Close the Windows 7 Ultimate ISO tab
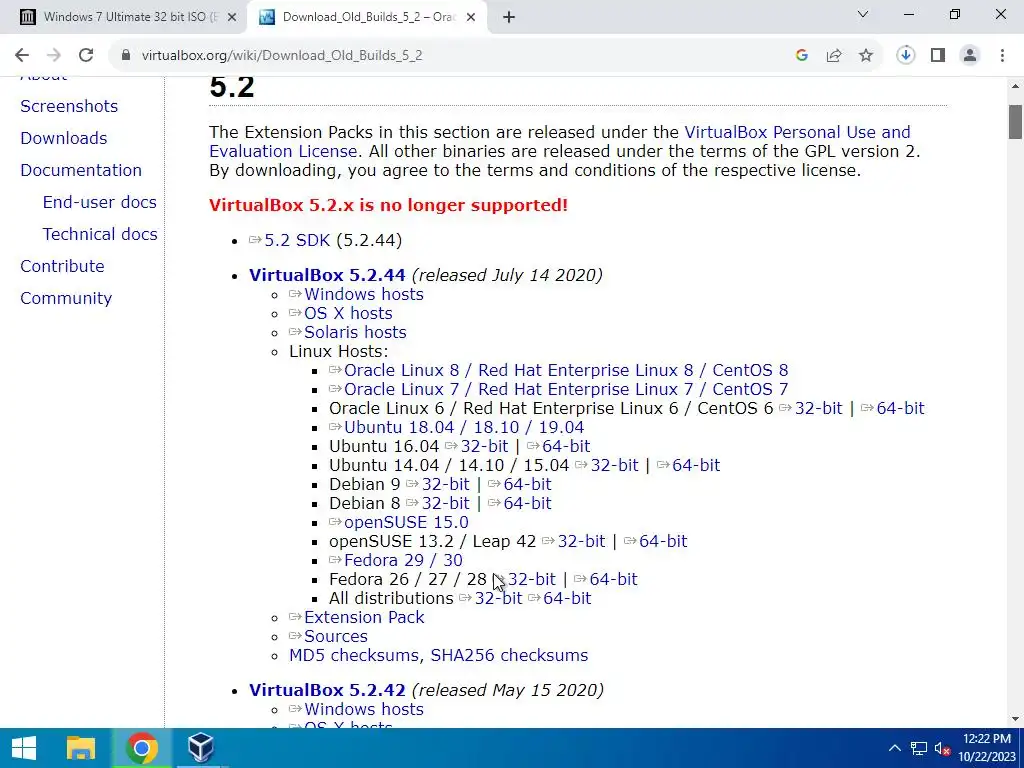 coord(232,18)
